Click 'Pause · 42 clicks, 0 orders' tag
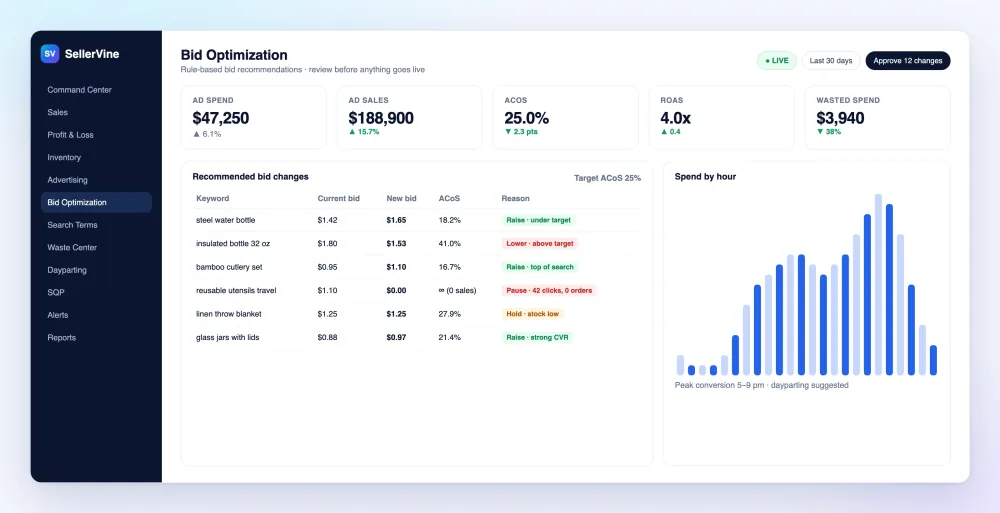Screen dimensions: 1000x513 pyautogui.click(x=548, y=290)
